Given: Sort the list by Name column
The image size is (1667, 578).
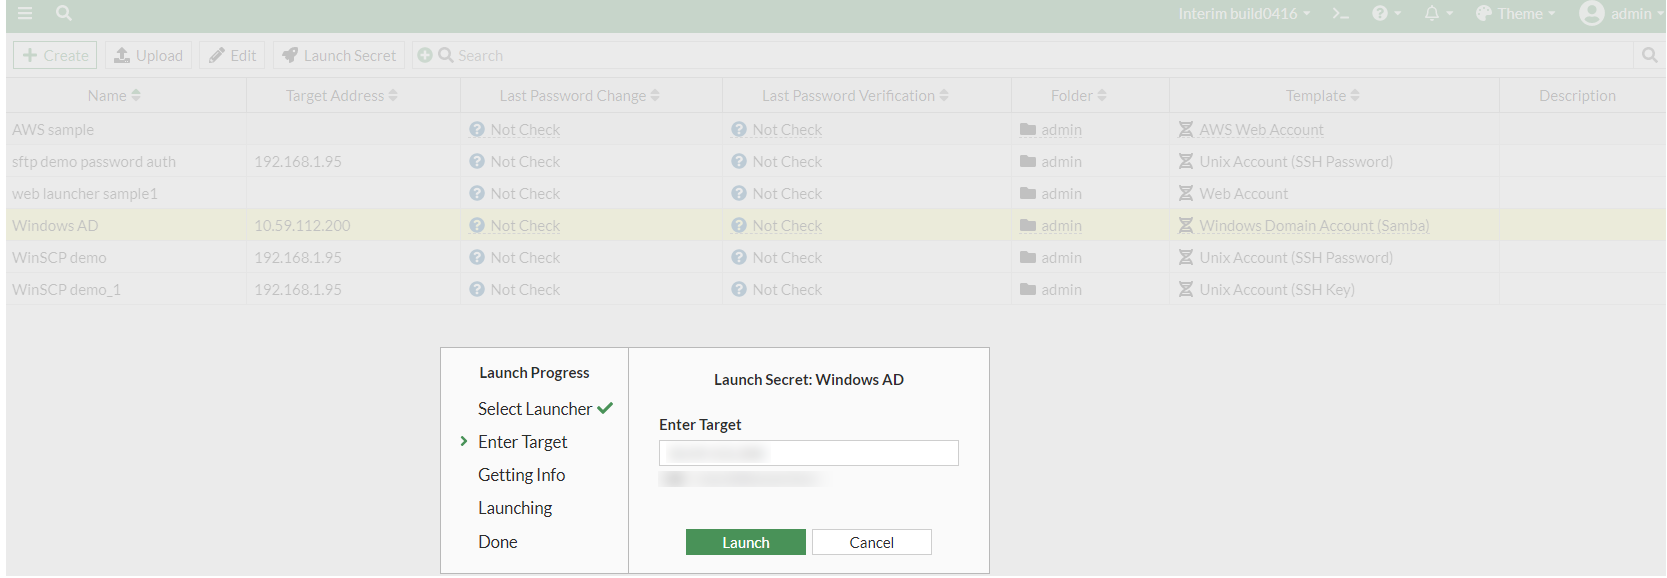Looking at the screenshot, I should [x=114, y=96].
